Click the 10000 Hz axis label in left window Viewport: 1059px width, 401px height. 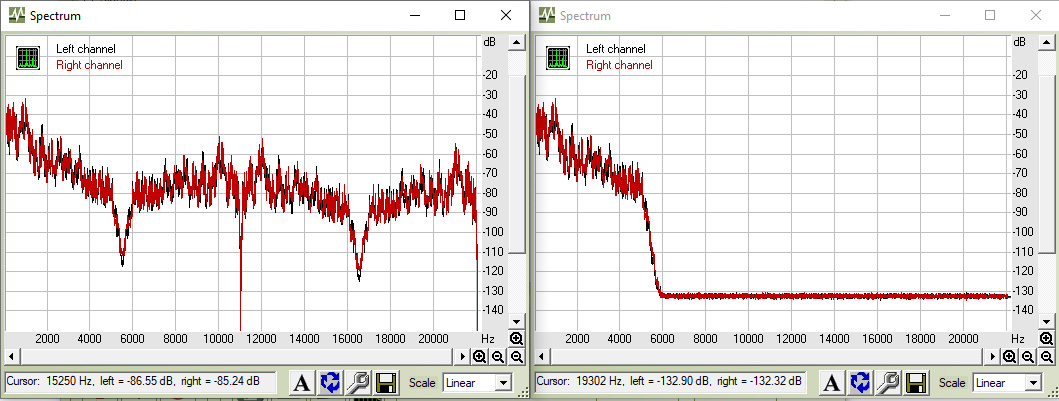218,338
